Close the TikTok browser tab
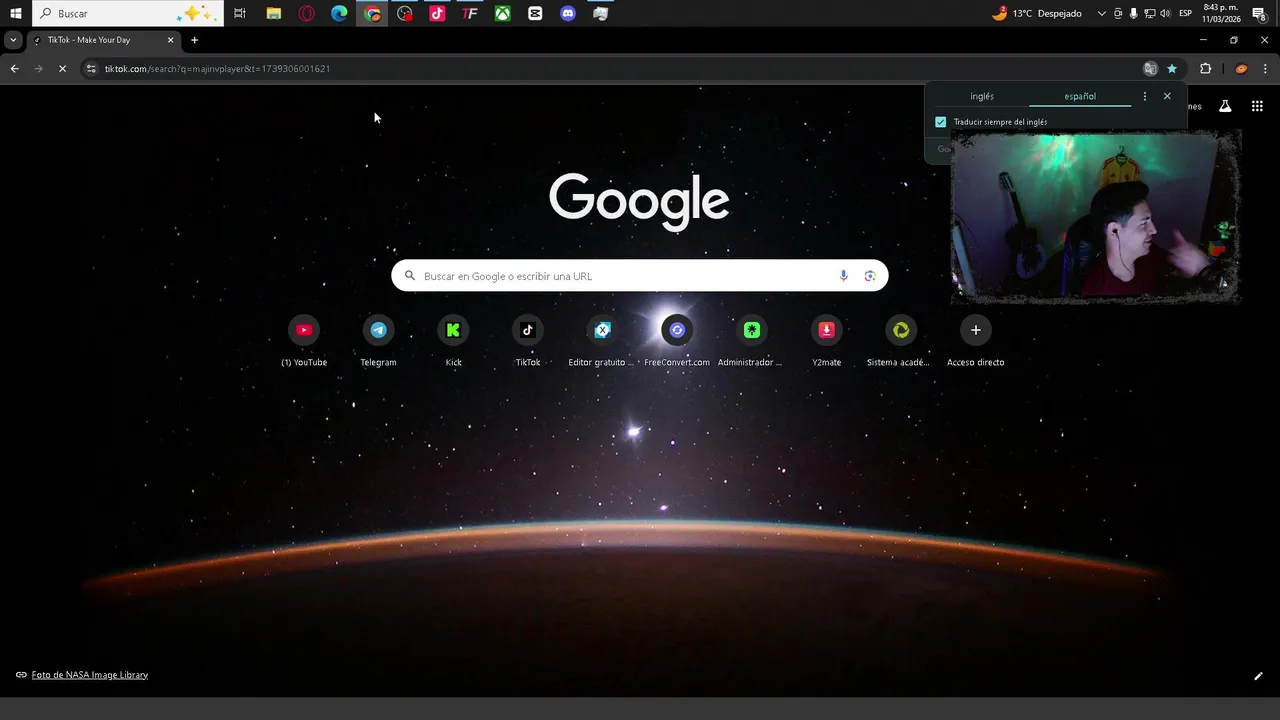The image size is (1280, 720). 170,40
